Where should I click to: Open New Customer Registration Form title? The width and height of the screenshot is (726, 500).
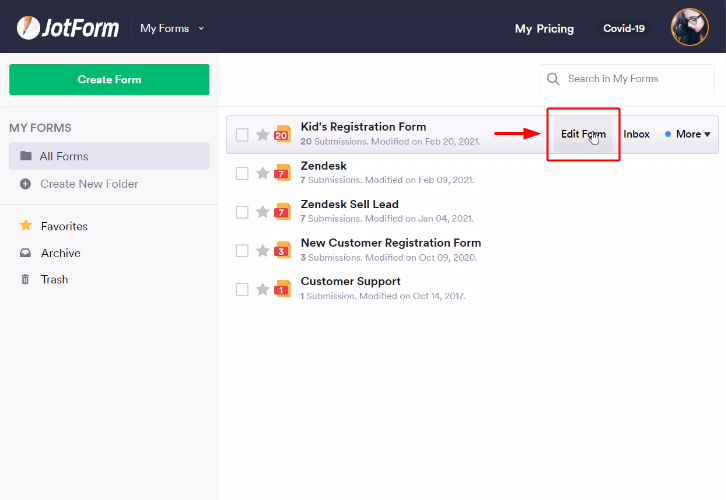click(391, 243)
